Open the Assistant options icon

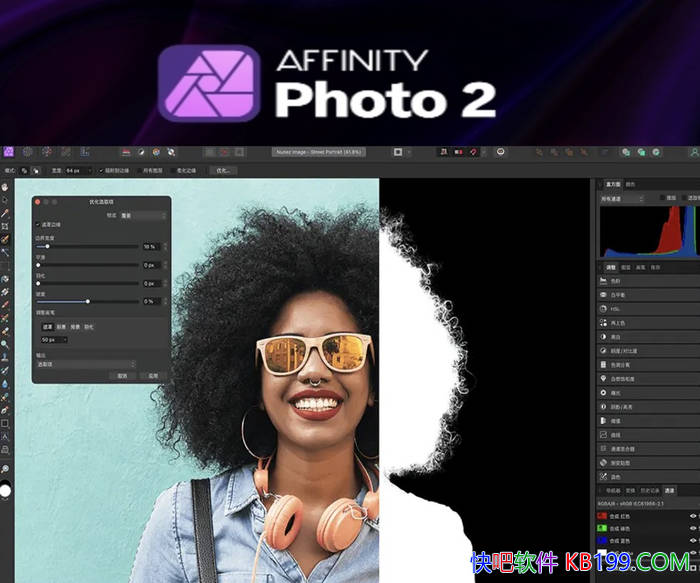[x=501, y=152]
